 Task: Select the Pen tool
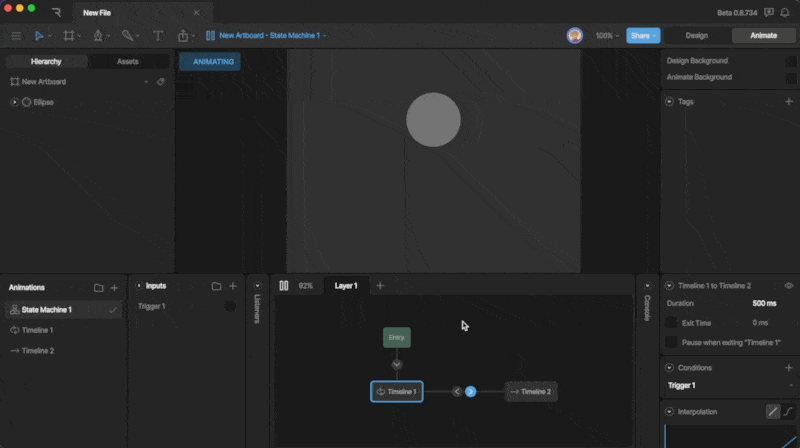[97, 36]
